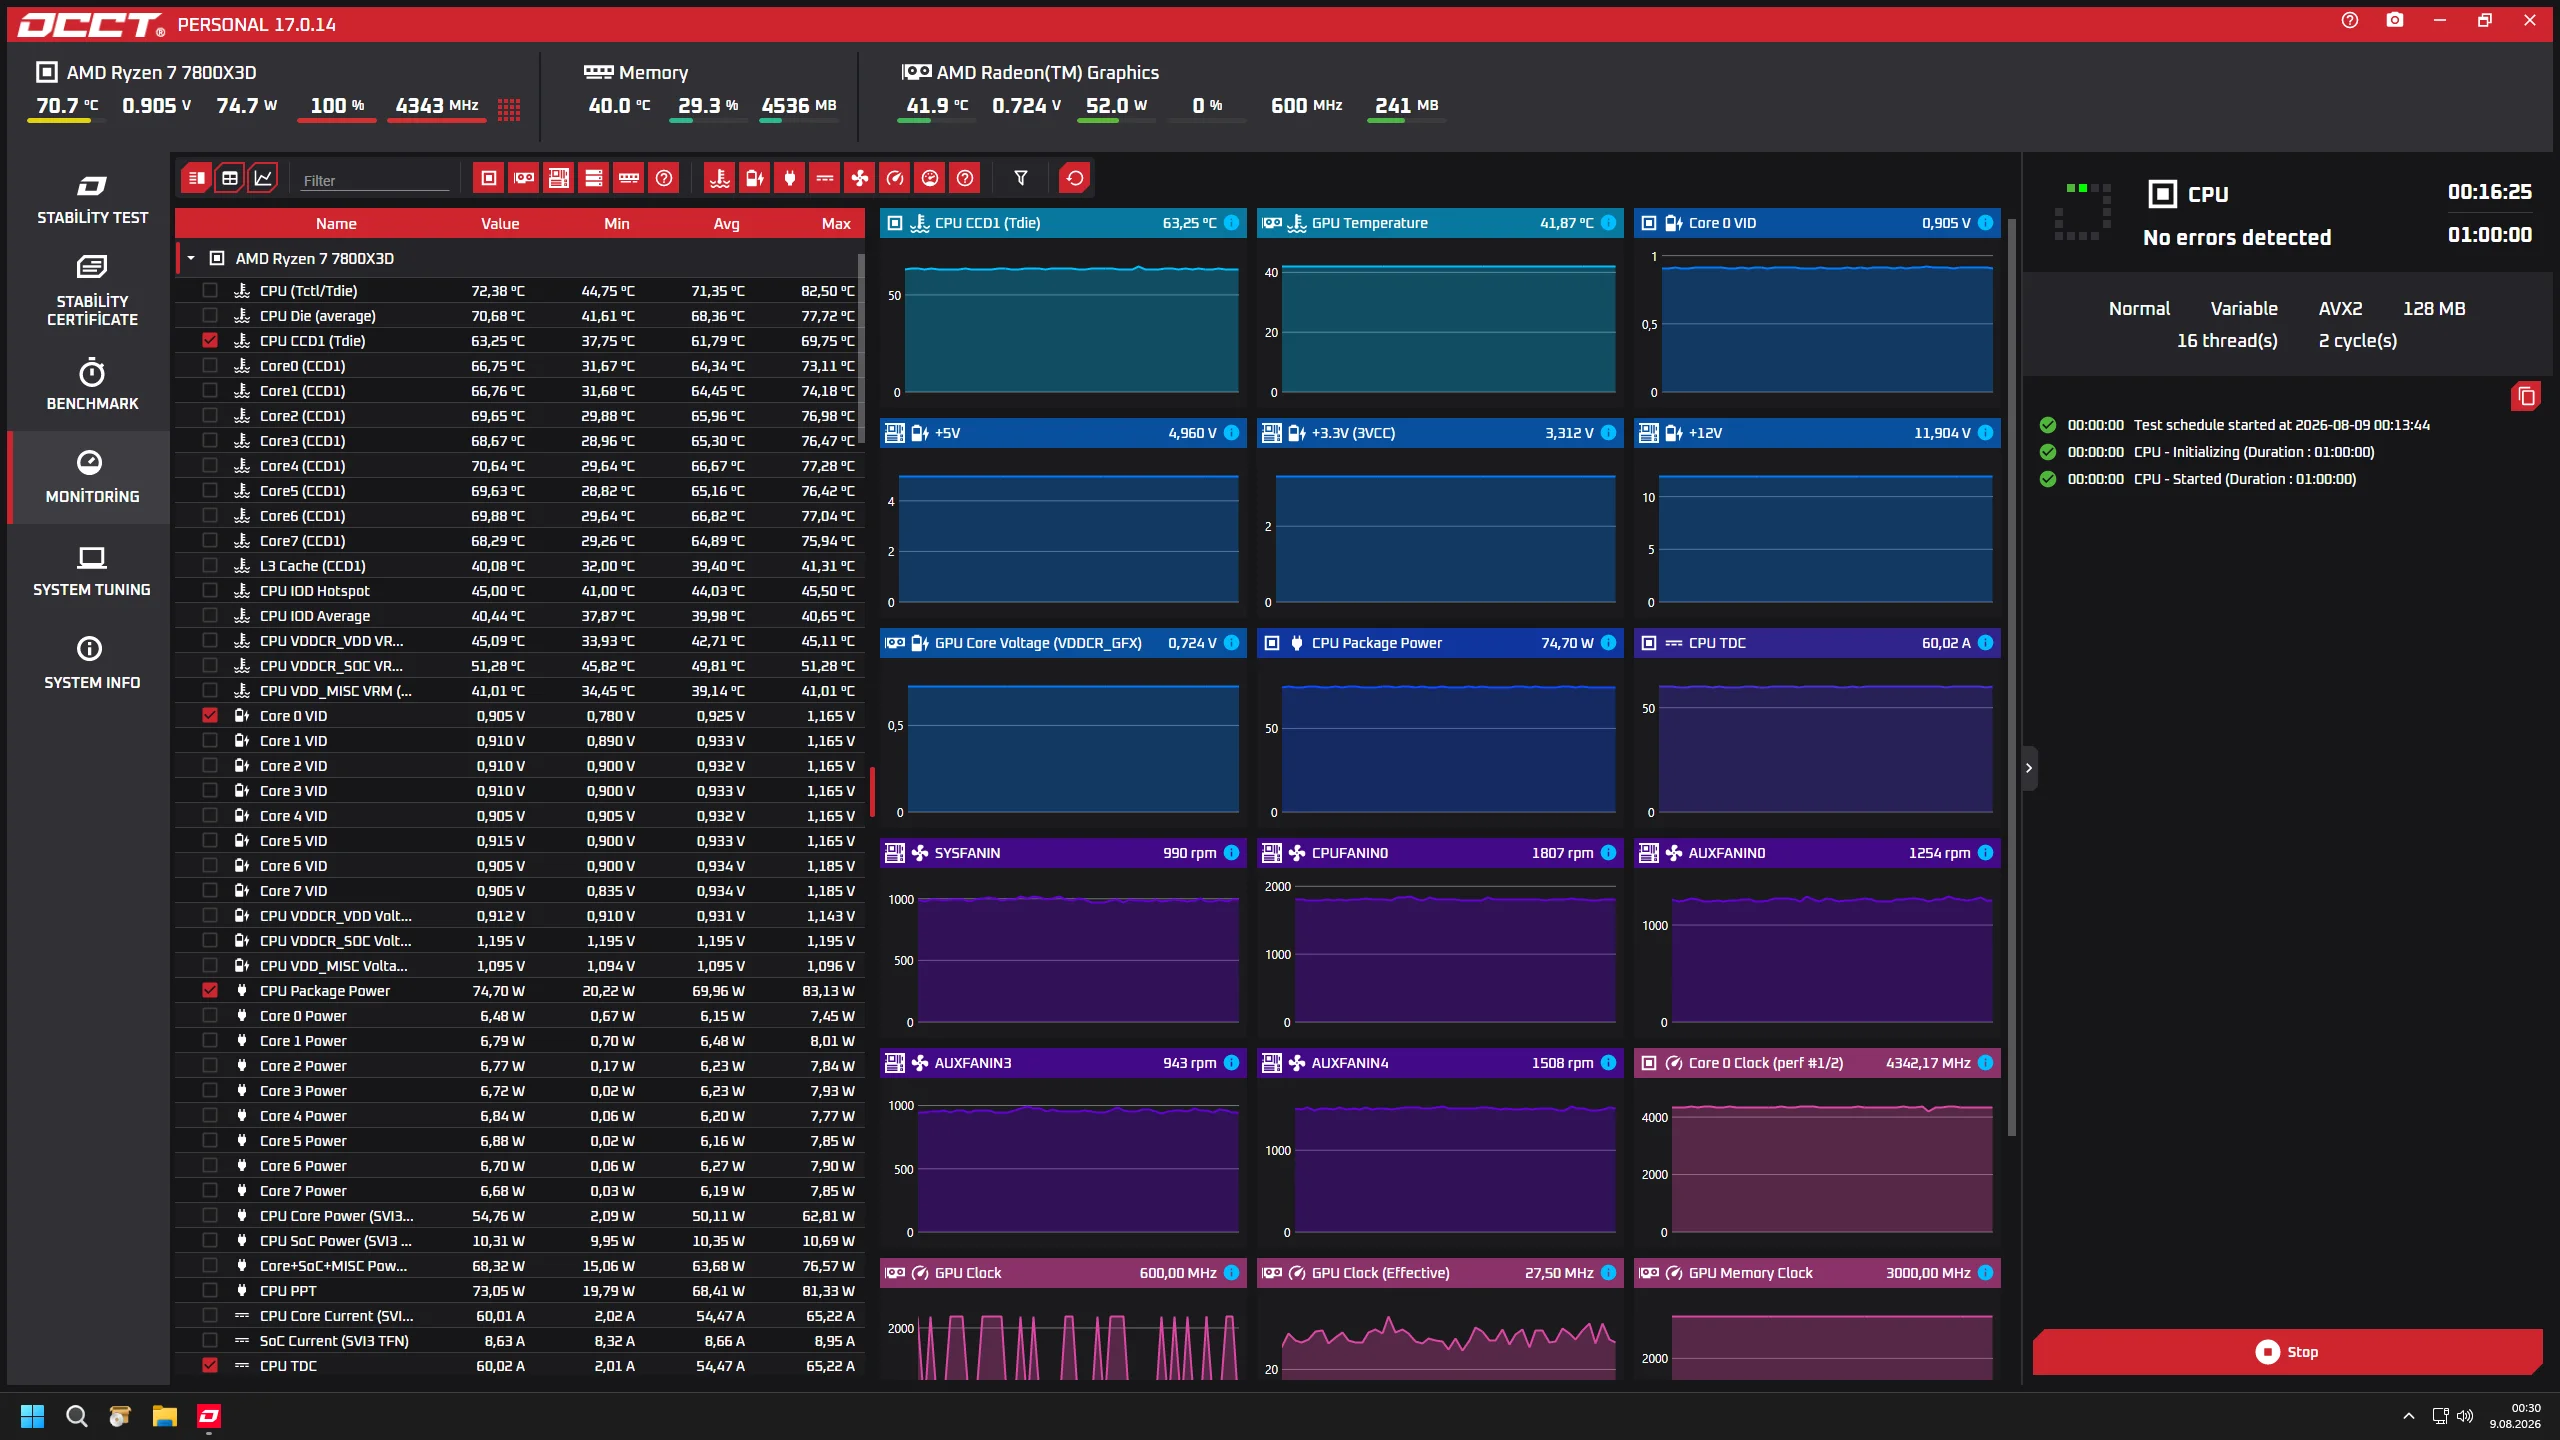The height and width of the screenshot is (1440, 2560).
Task: Uncheck the CPU CCD1 (Tdie) sensor
Action: [210, 341]
